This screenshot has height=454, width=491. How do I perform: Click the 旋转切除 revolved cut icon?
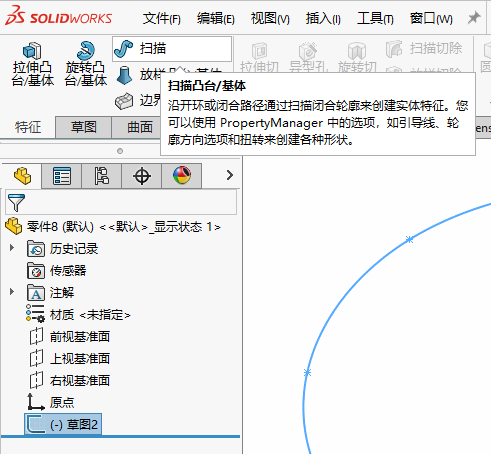pos(357,51)
